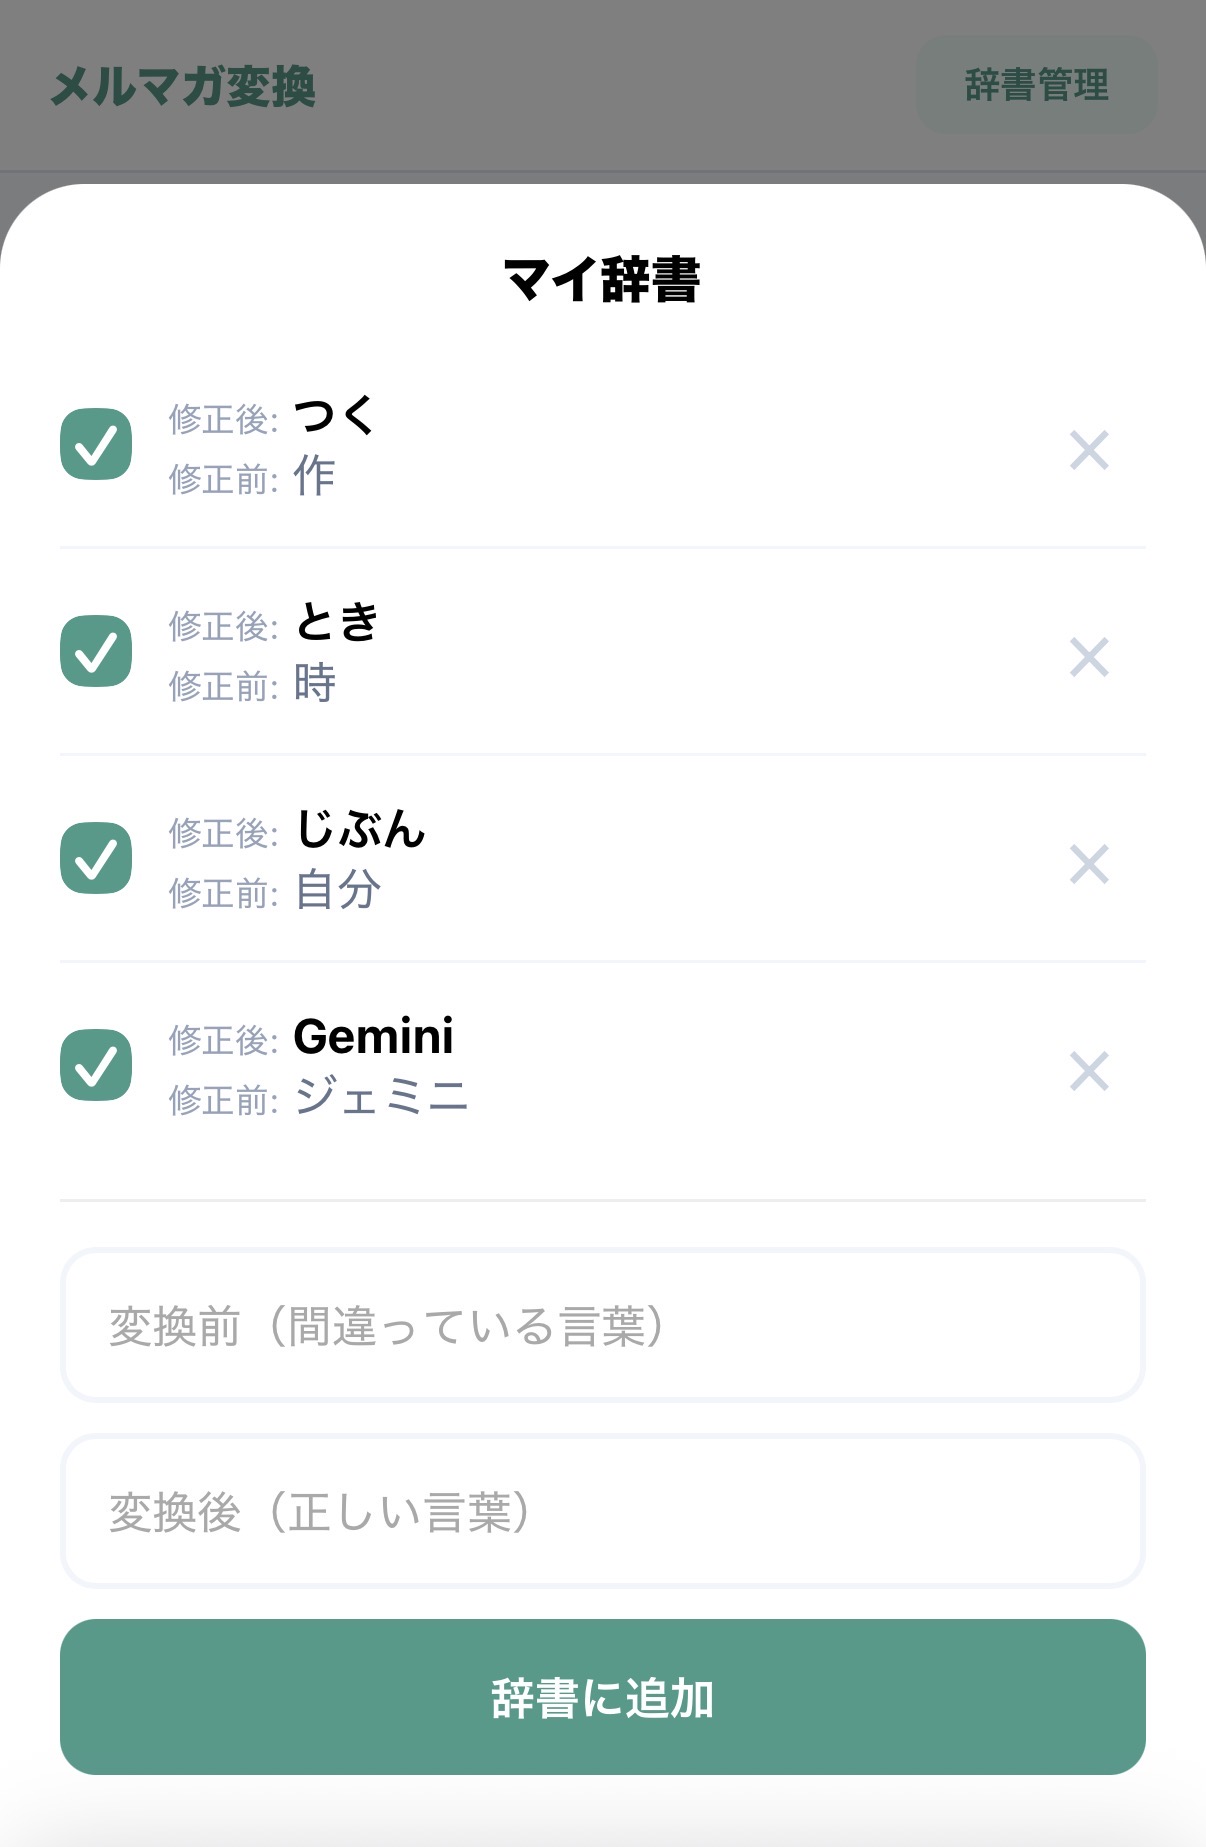Viewport: 1206px width, 1847px height.
Task: Focus the 変換前 input field
Action: 602,1326
